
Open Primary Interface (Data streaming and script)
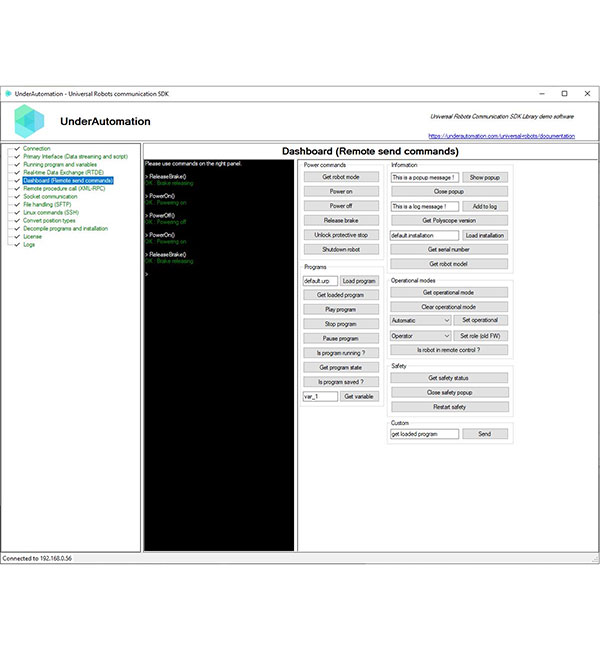(x=75, y=156)
